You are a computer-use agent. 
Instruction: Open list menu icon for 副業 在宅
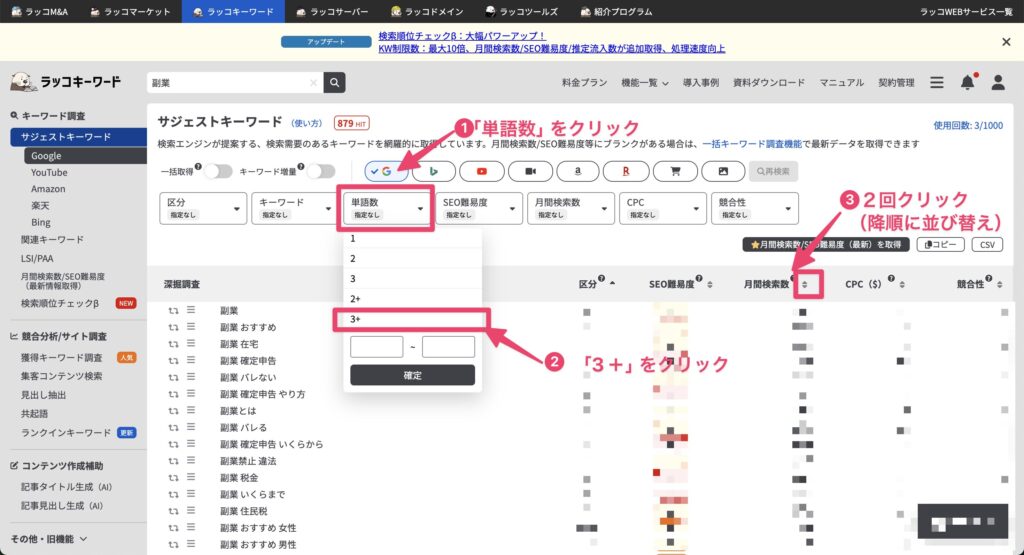[x=191, y=343]
